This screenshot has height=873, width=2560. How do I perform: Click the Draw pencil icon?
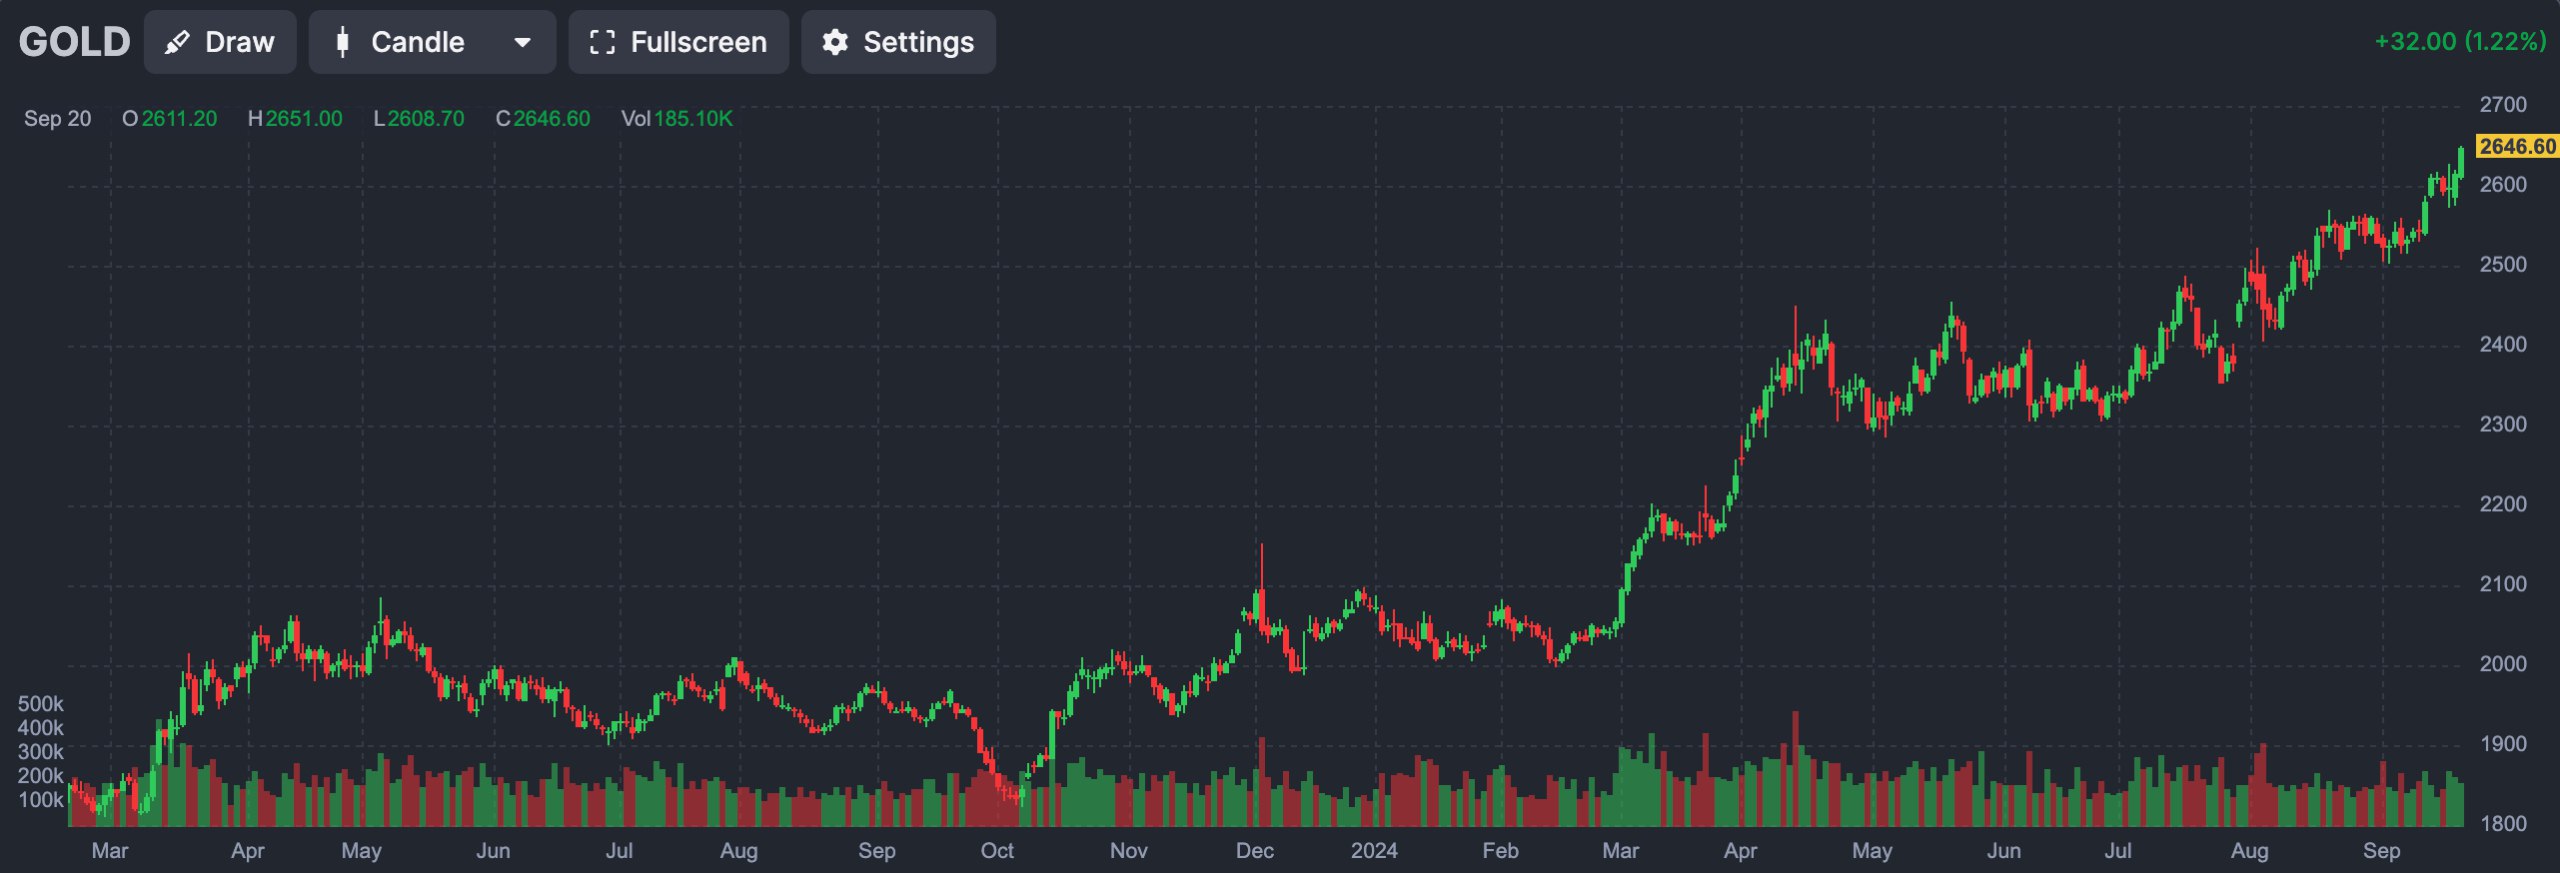pyautogui.click(x=178, y=42)
